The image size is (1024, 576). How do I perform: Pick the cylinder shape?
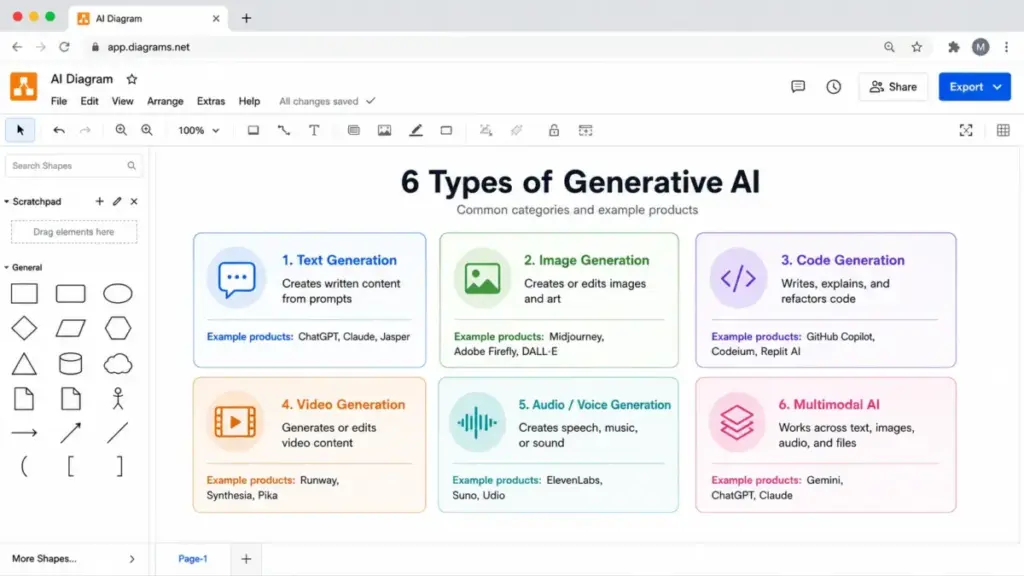pyautogui.click(x=71, y=364)
